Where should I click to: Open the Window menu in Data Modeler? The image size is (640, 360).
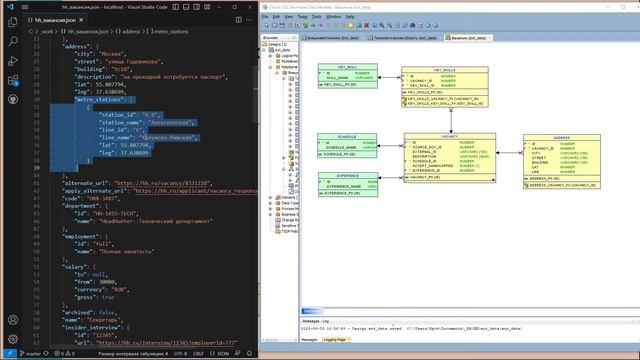(x=333, y=17)
